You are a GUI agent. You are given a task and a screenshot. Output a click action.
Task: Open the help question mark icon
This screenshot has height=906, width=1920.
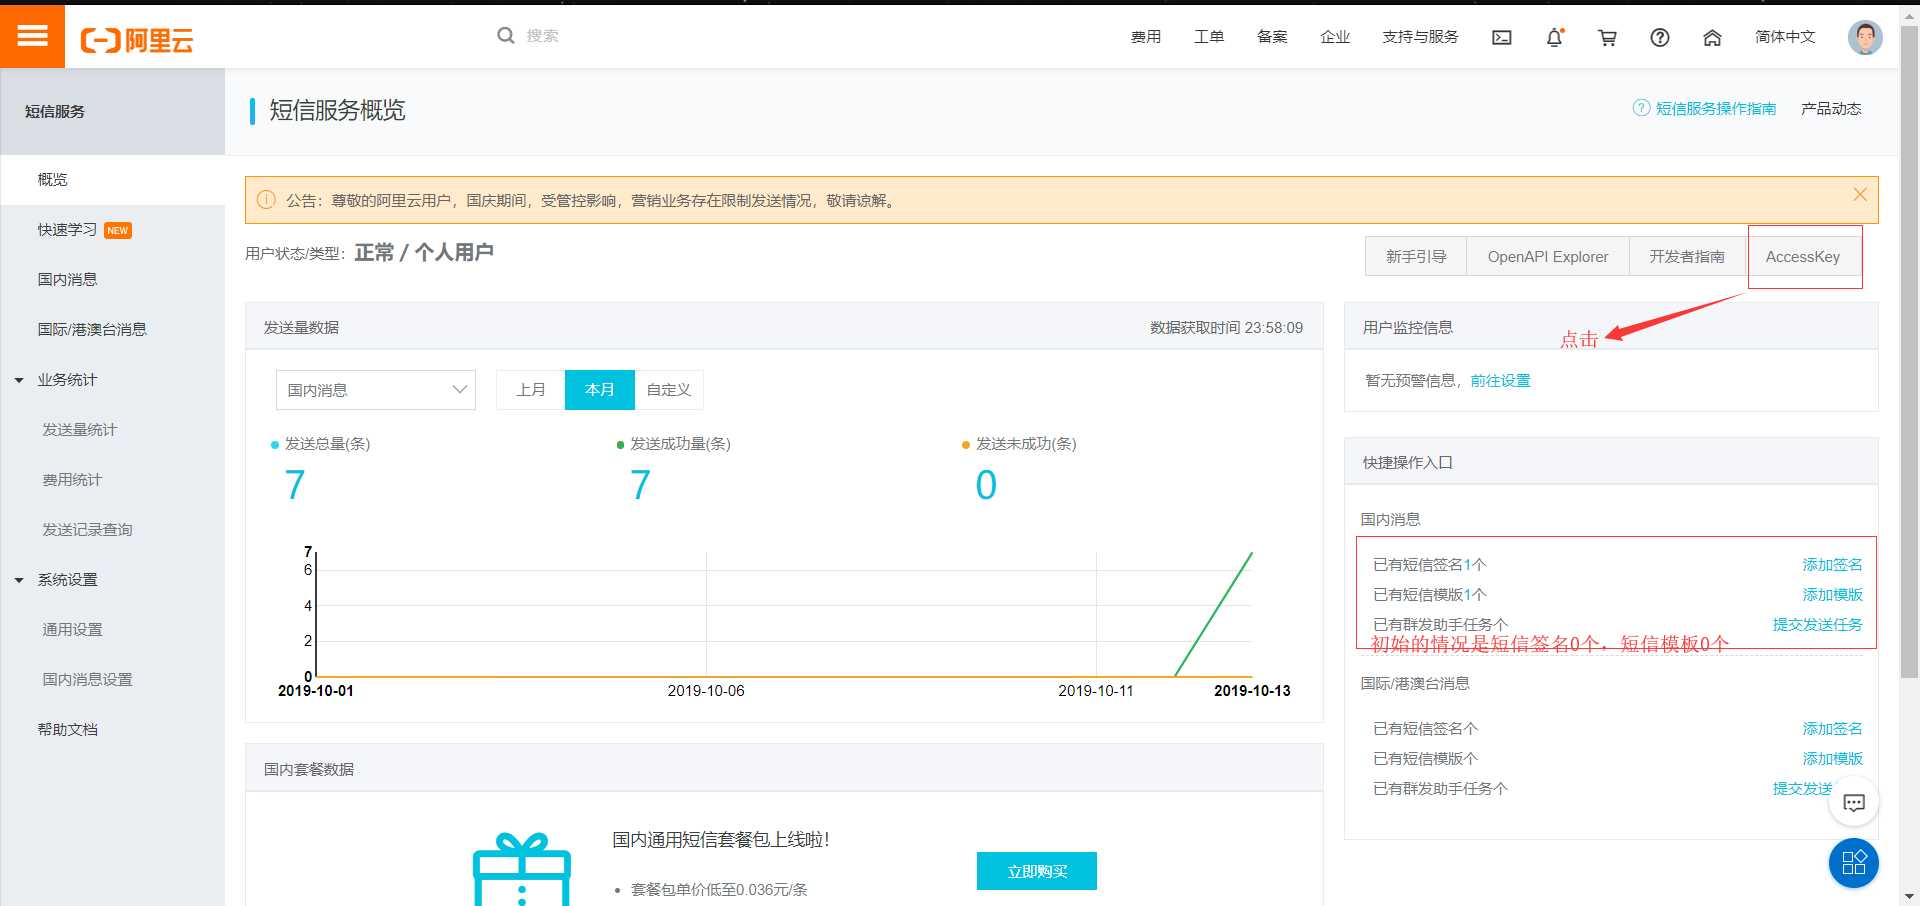point(1660,37)
